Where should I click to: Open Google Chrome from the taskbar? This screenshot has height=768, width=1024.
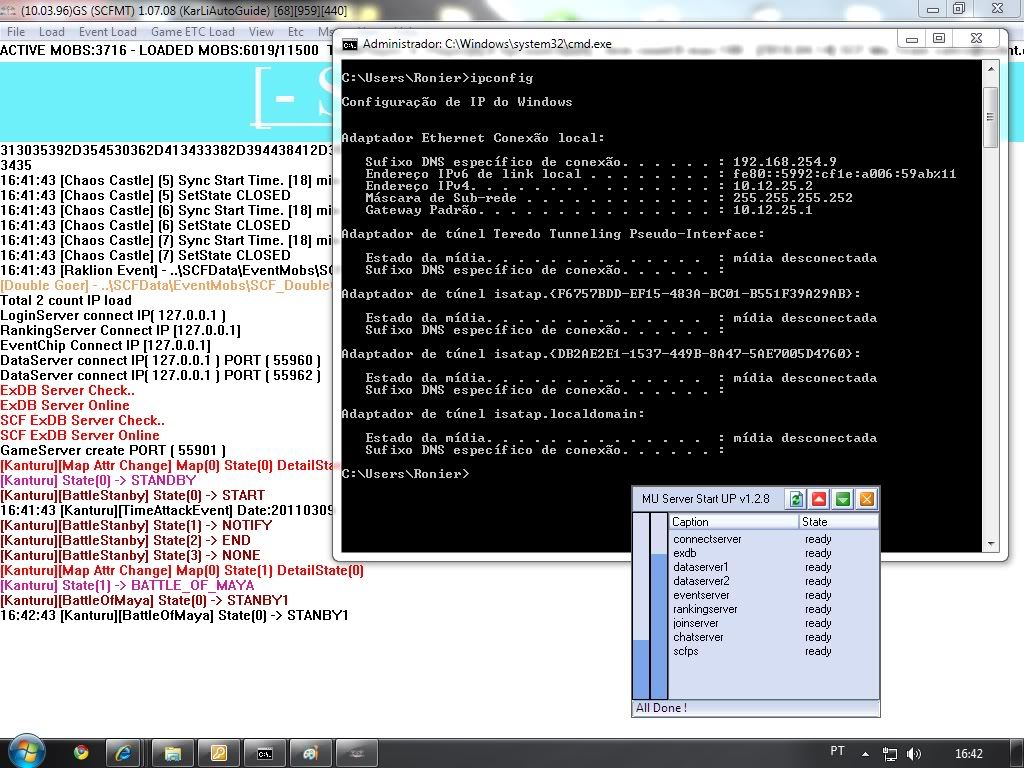click(x=81, y=752)
